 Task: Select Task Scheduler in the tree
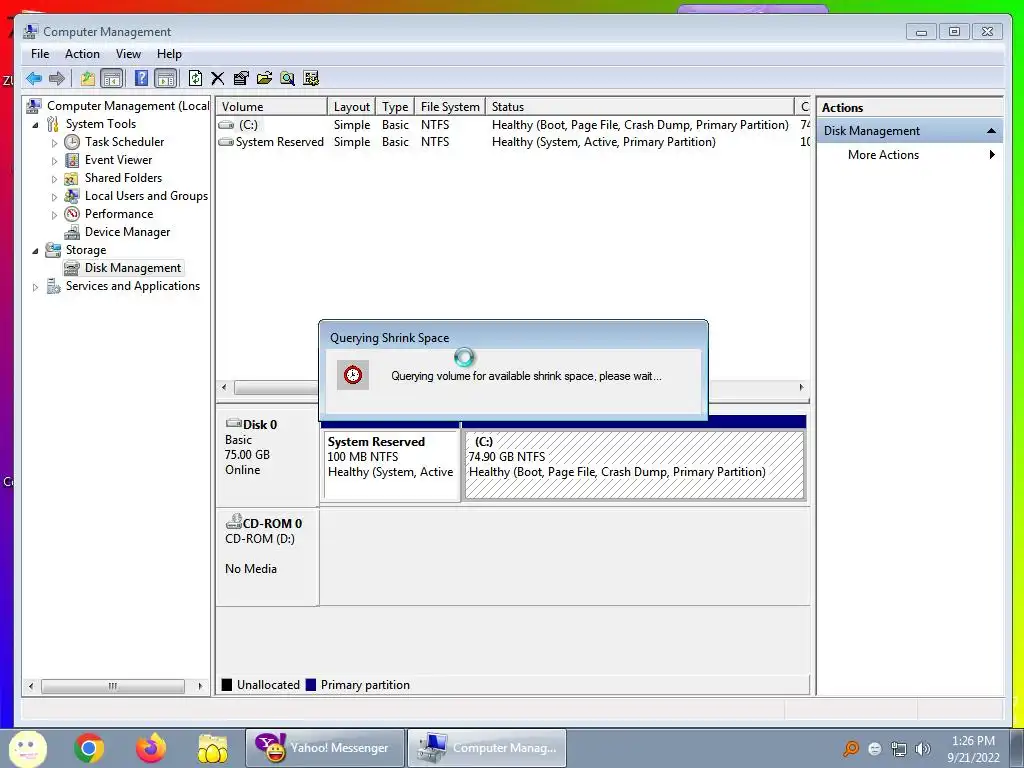click(124, 142)
